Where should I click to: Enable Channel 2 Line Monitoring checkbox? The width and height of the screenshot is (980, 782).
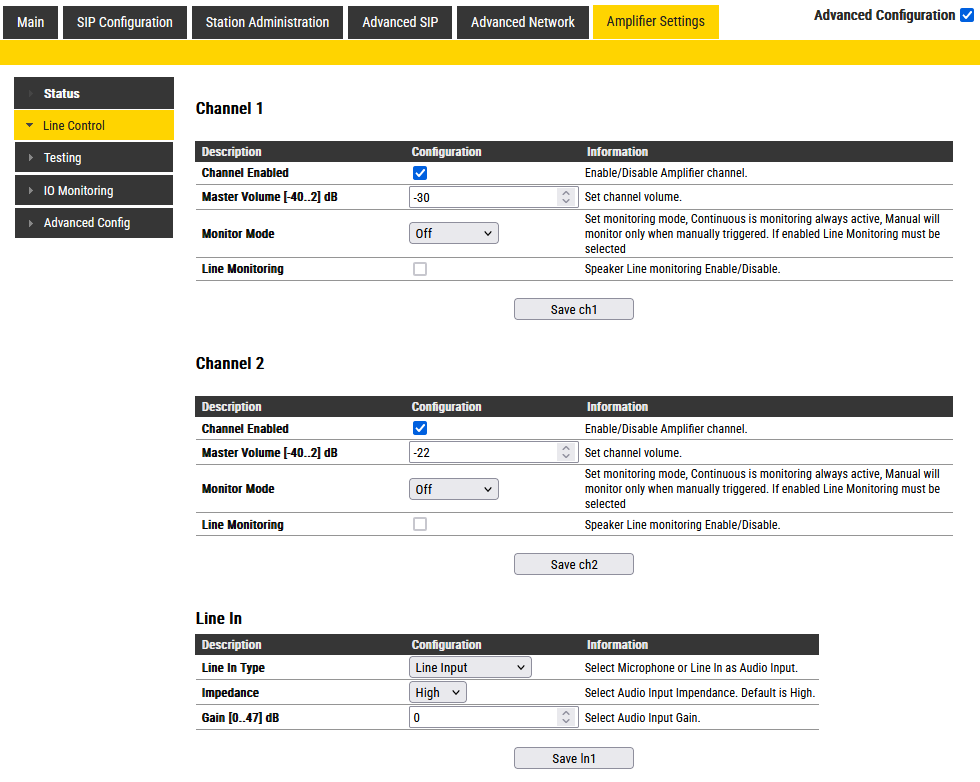click(x=420, y=525)
